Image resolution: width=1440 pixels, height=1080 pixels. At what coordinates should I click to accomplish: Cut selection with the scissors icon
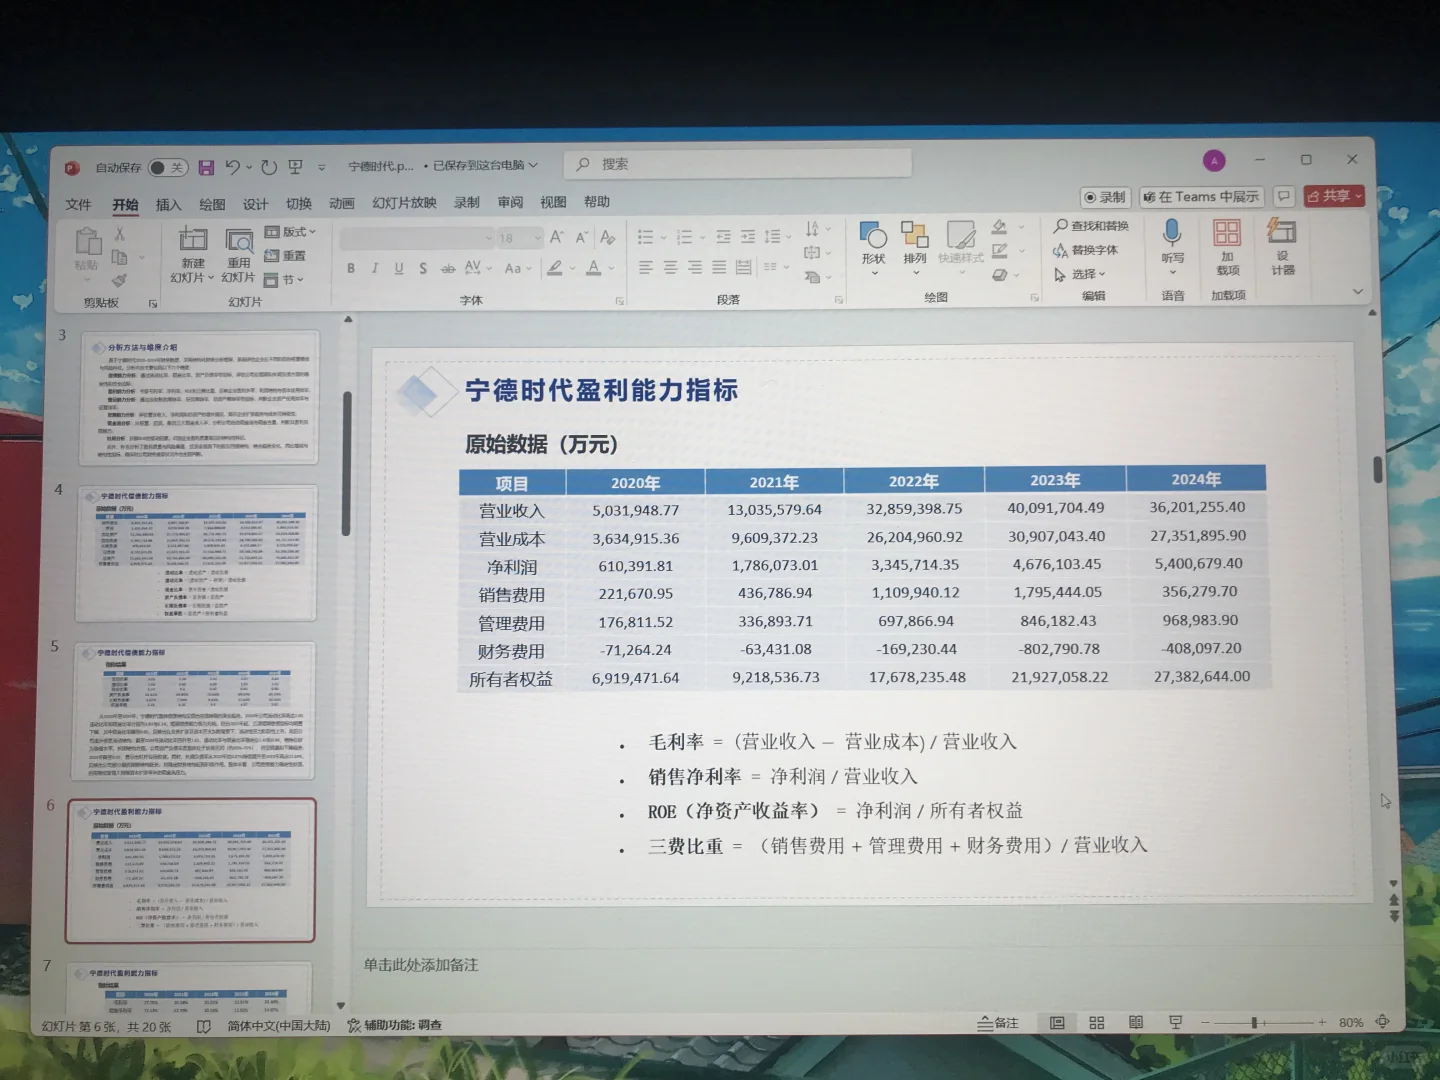pyautogui.click(x=120, y=233)
